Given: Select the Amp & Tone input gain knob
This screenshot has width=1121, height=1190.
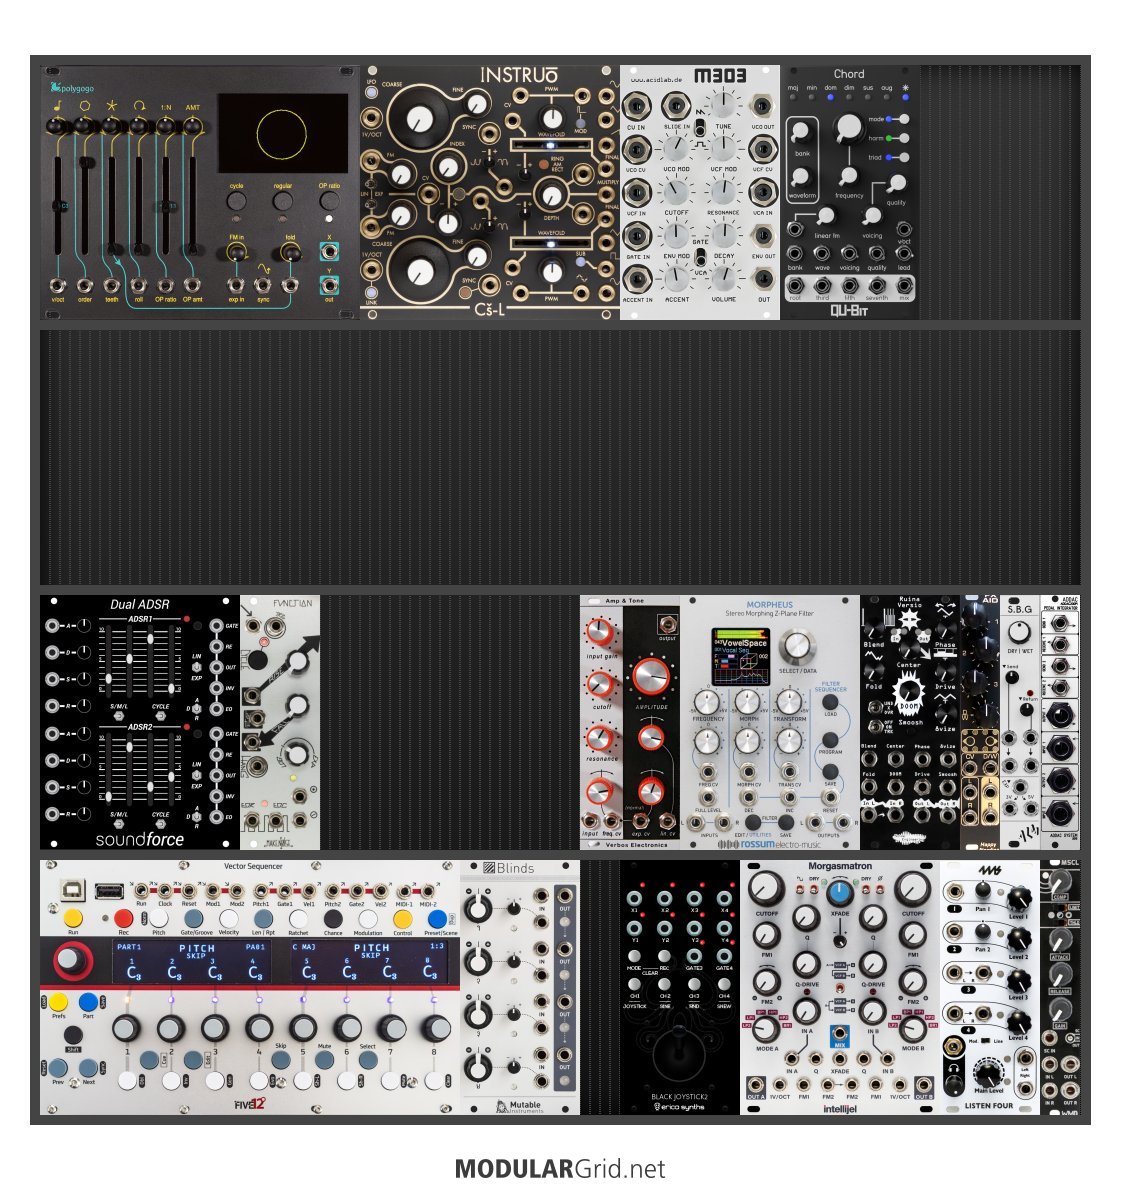Looking at the screenshot, I should [599, 631].
